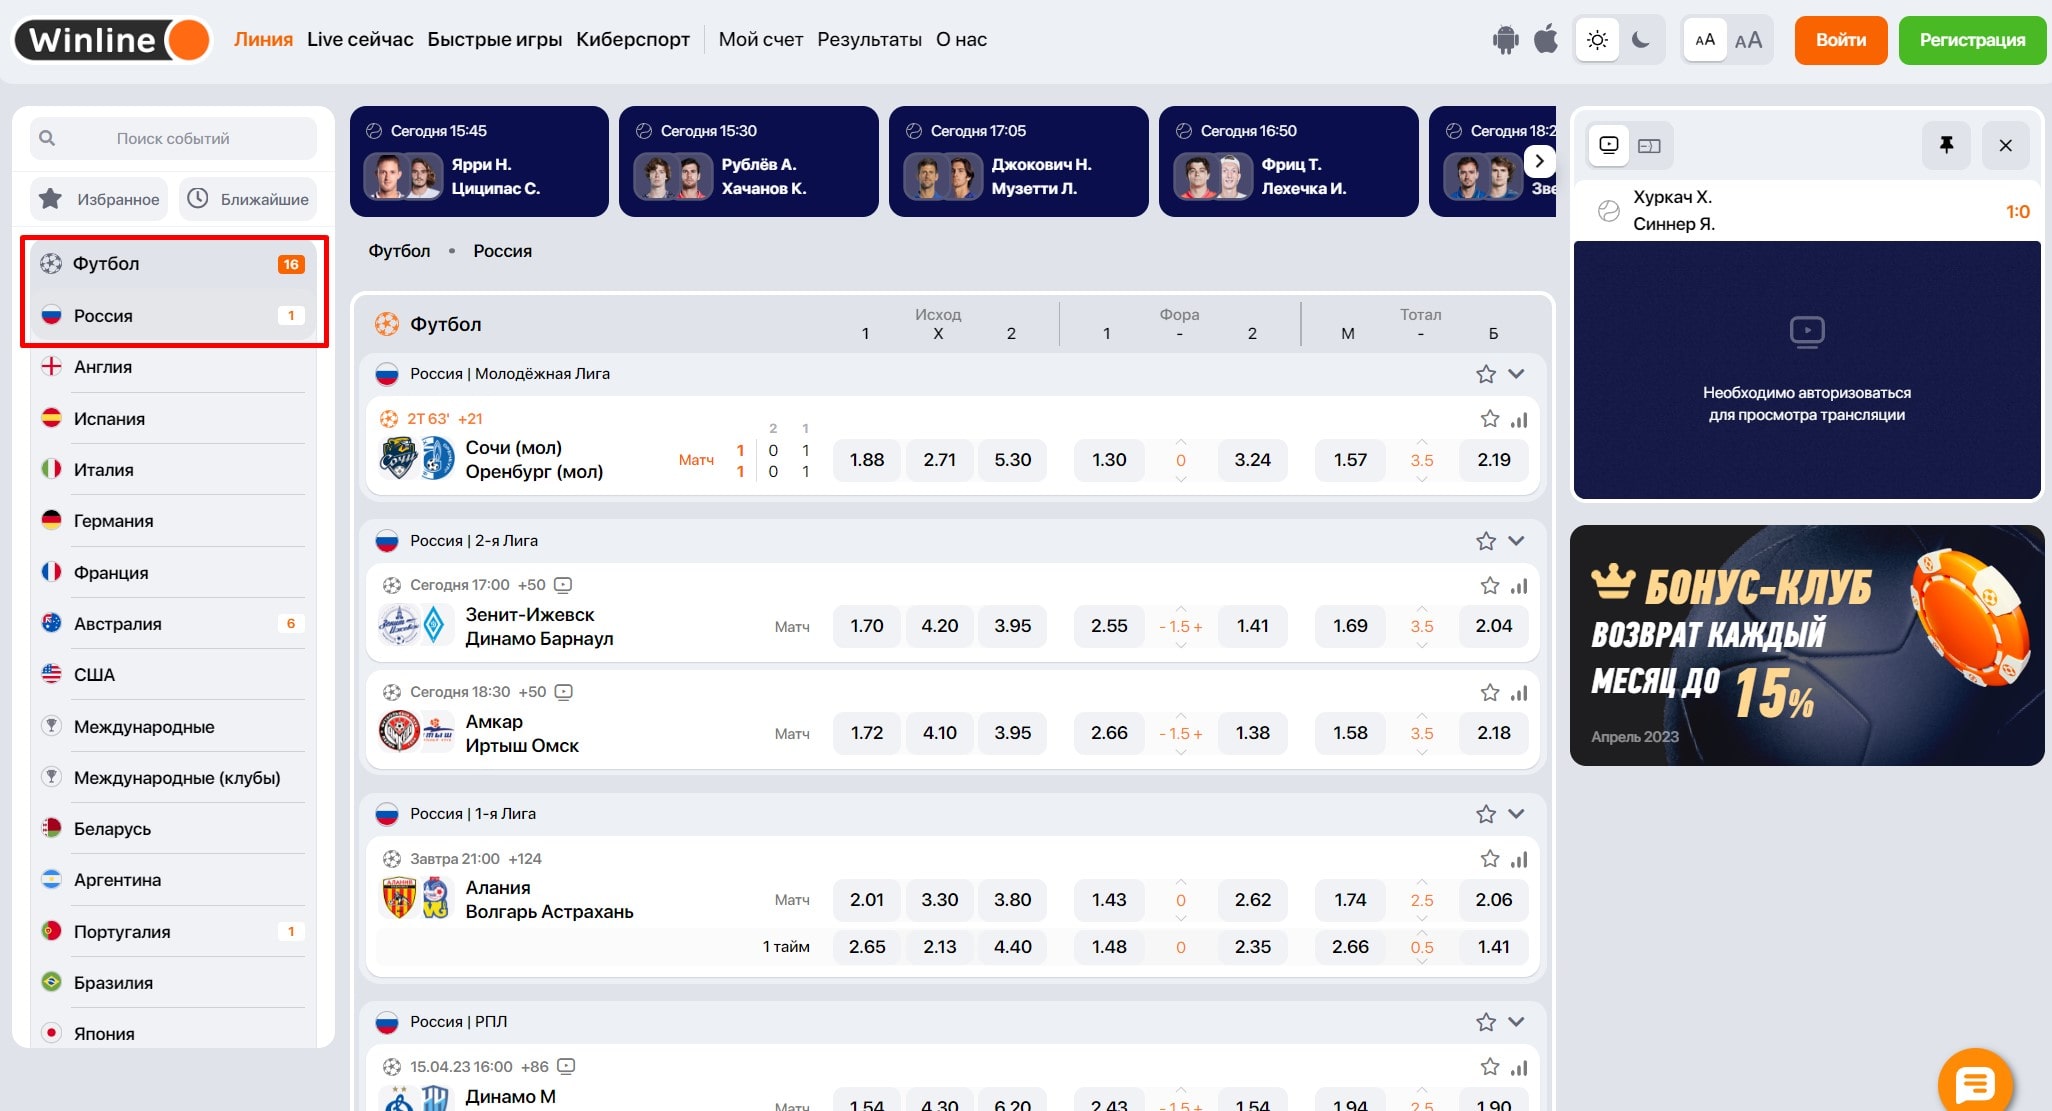
Task: Go to Live сейчас section
Action: (x=360, y=40)
